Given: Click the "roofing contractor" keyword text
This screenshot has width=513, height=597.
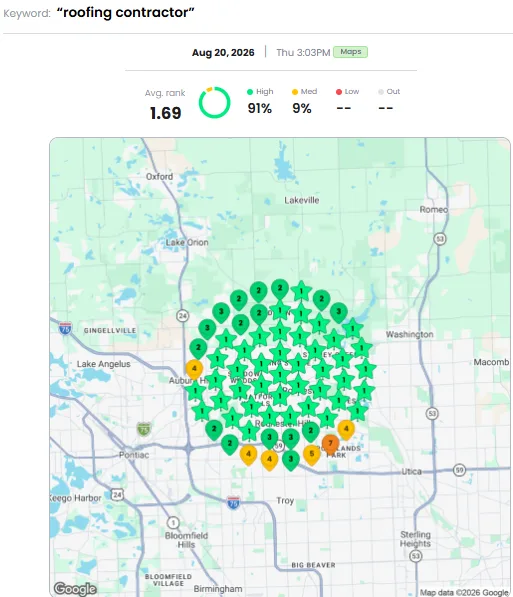Looking at the screenshot, I should (x=125, y=13).
